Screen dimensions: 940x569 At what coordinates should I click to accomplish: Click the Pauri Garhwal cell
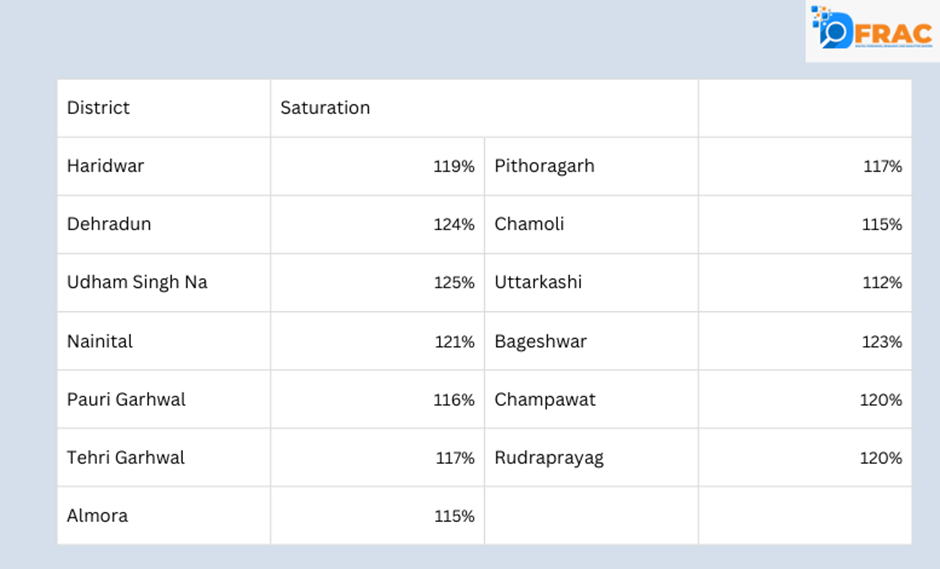pyautogui.click(x=126, y=399)
